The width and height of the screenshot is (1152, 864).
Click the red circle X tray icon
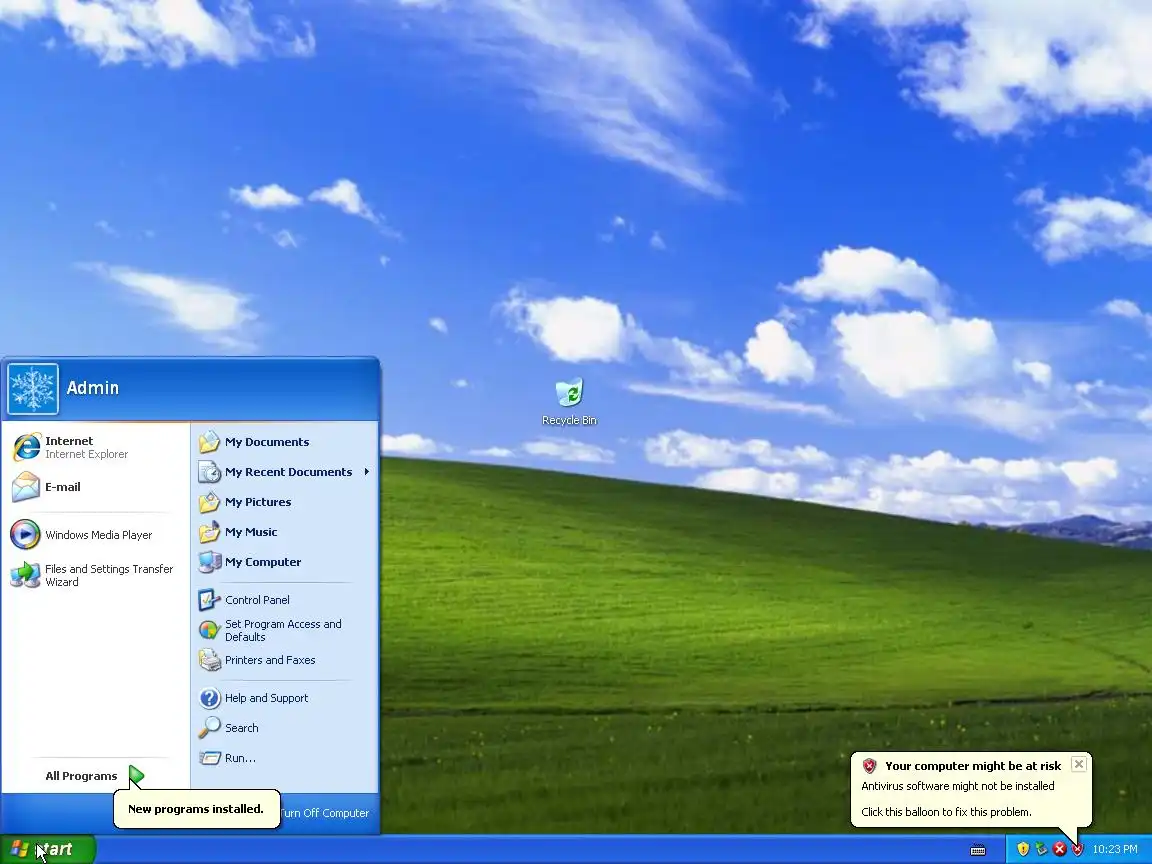[1059, 849]
